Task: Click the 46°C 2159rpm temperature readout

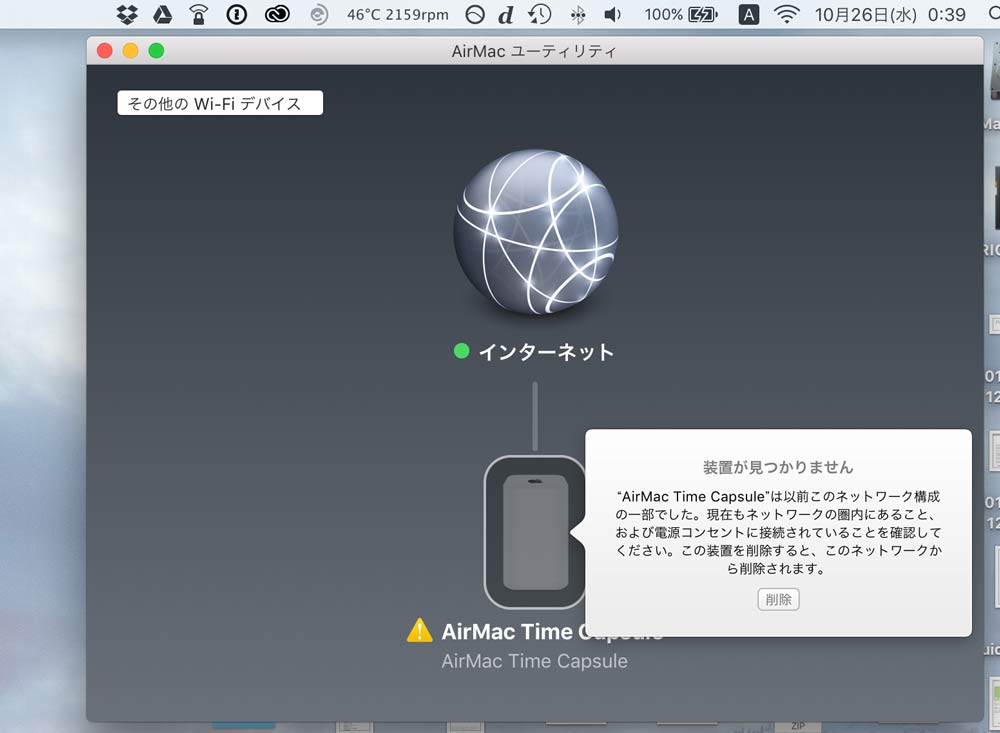Action: [x=398, y=14]
